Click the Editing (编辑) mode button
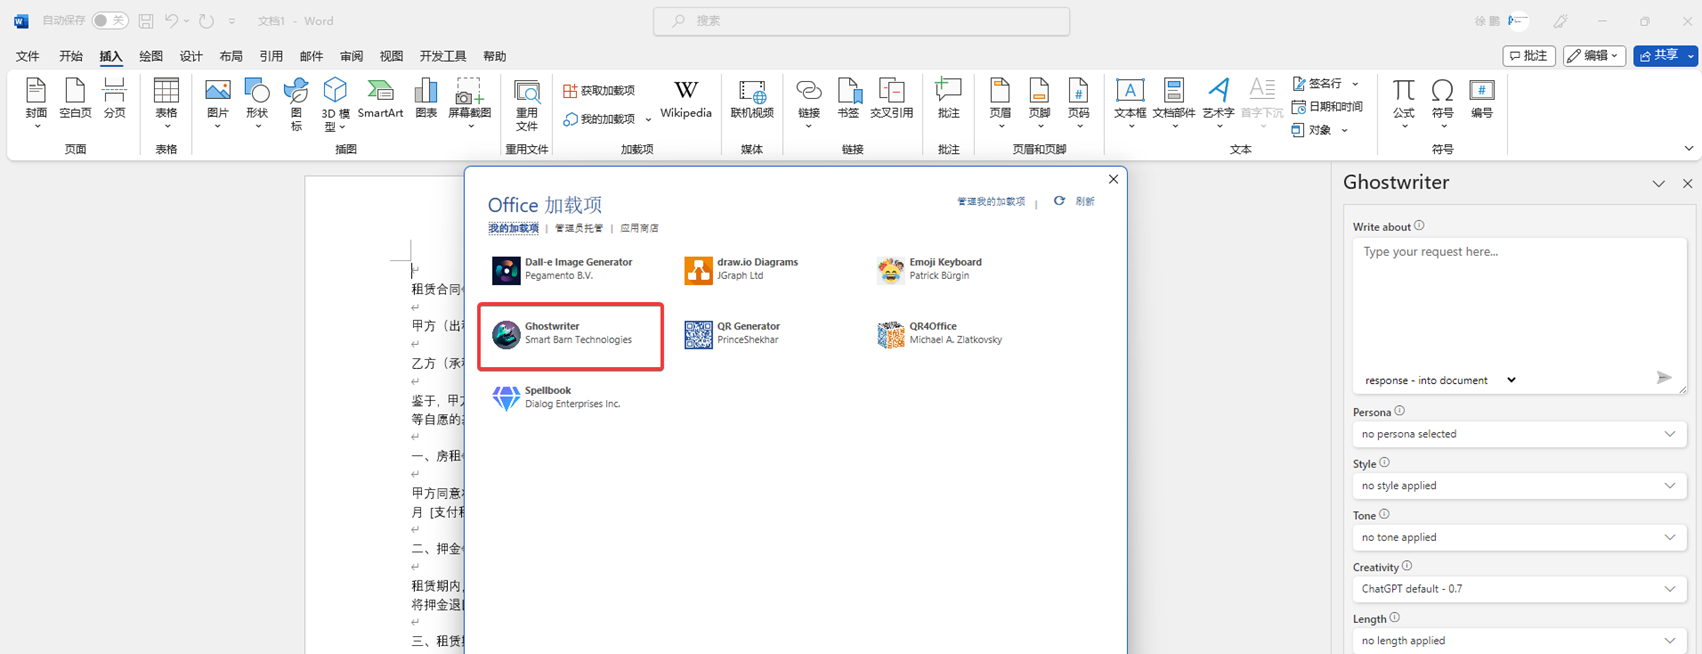1702x654 pixels. click(x=1594, y=56)
